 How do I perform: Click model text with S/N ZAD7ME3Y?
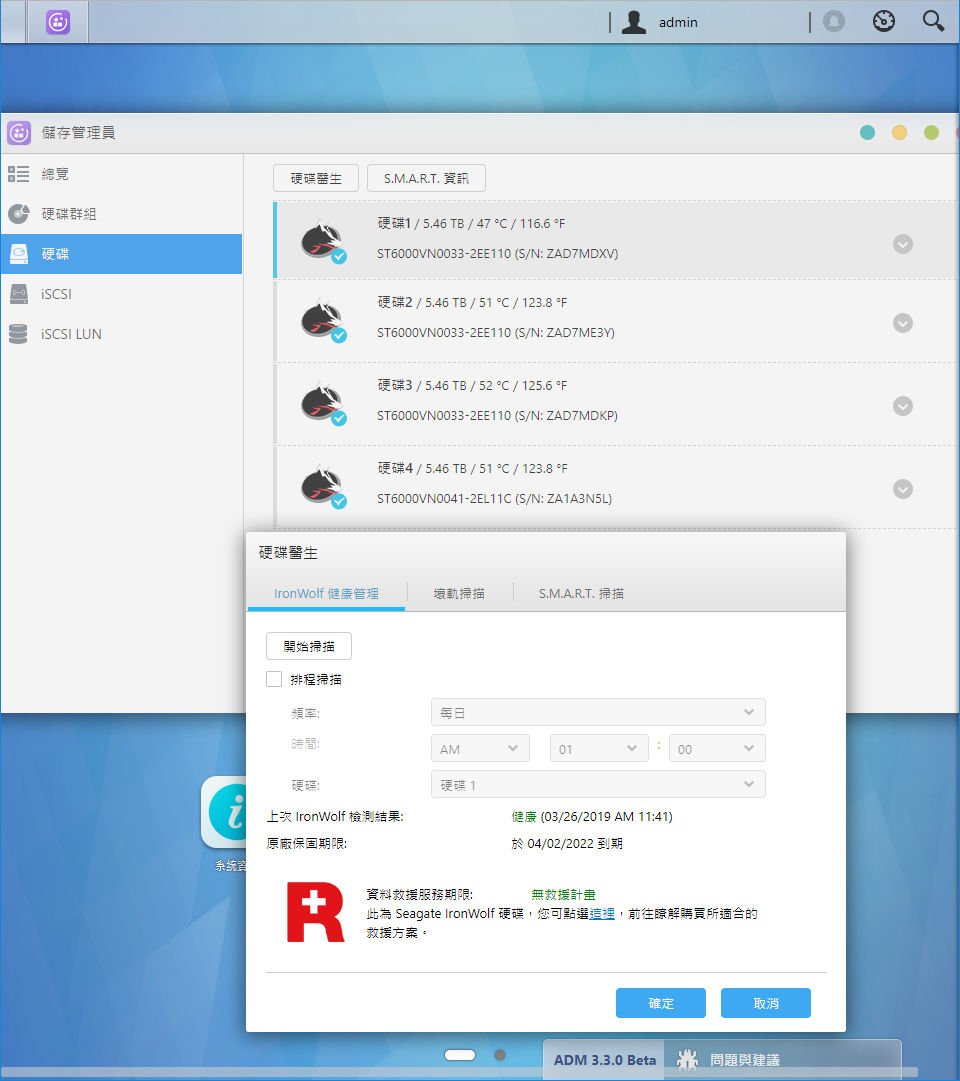[x=496, y=332]
